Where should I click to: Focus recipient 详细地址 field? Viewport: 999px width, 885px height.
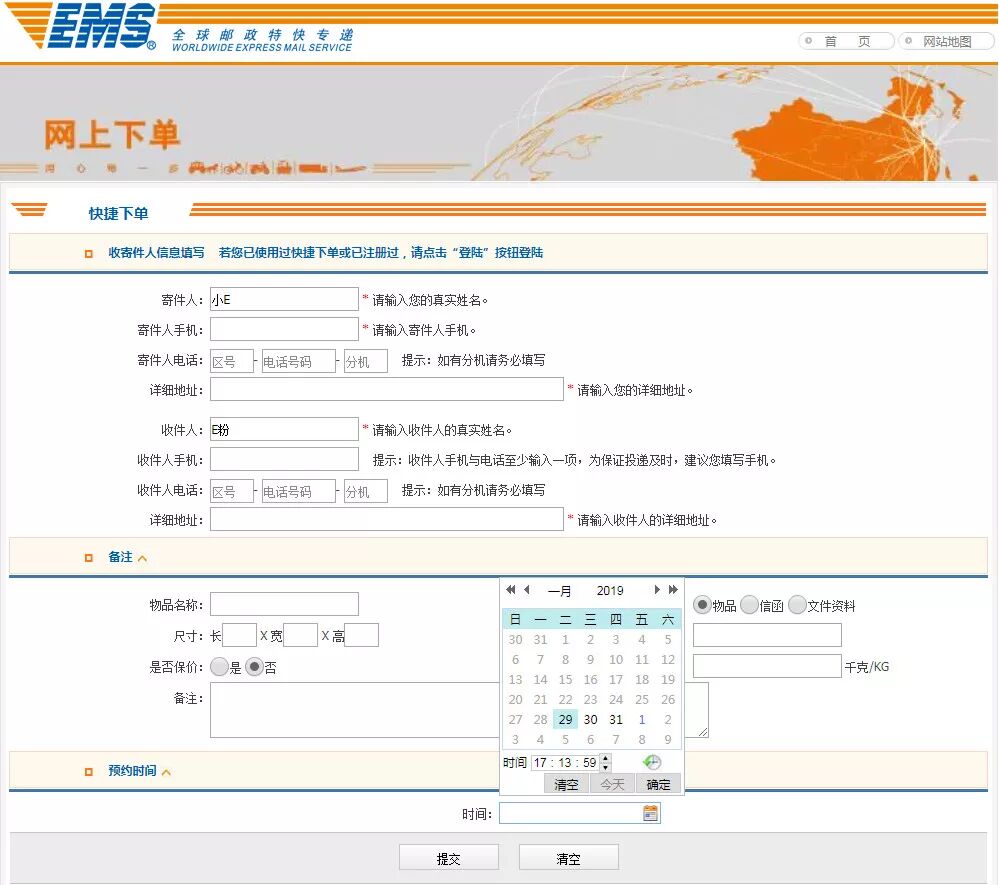[x=387, y=519]
